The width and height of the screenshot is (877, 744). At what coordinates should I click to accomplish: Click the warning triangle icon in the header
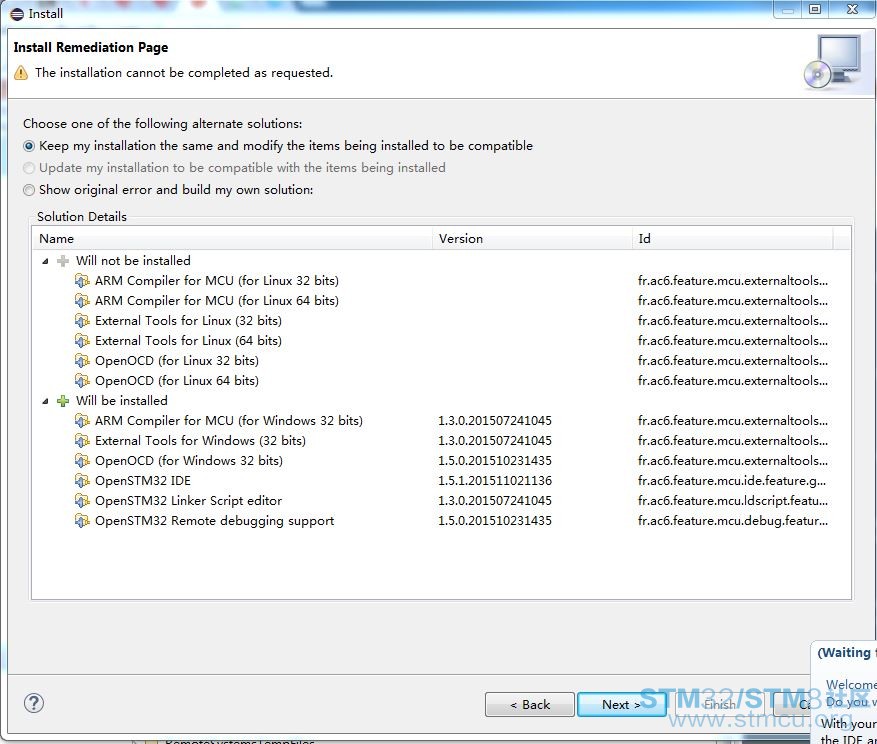tap(21, 73)
